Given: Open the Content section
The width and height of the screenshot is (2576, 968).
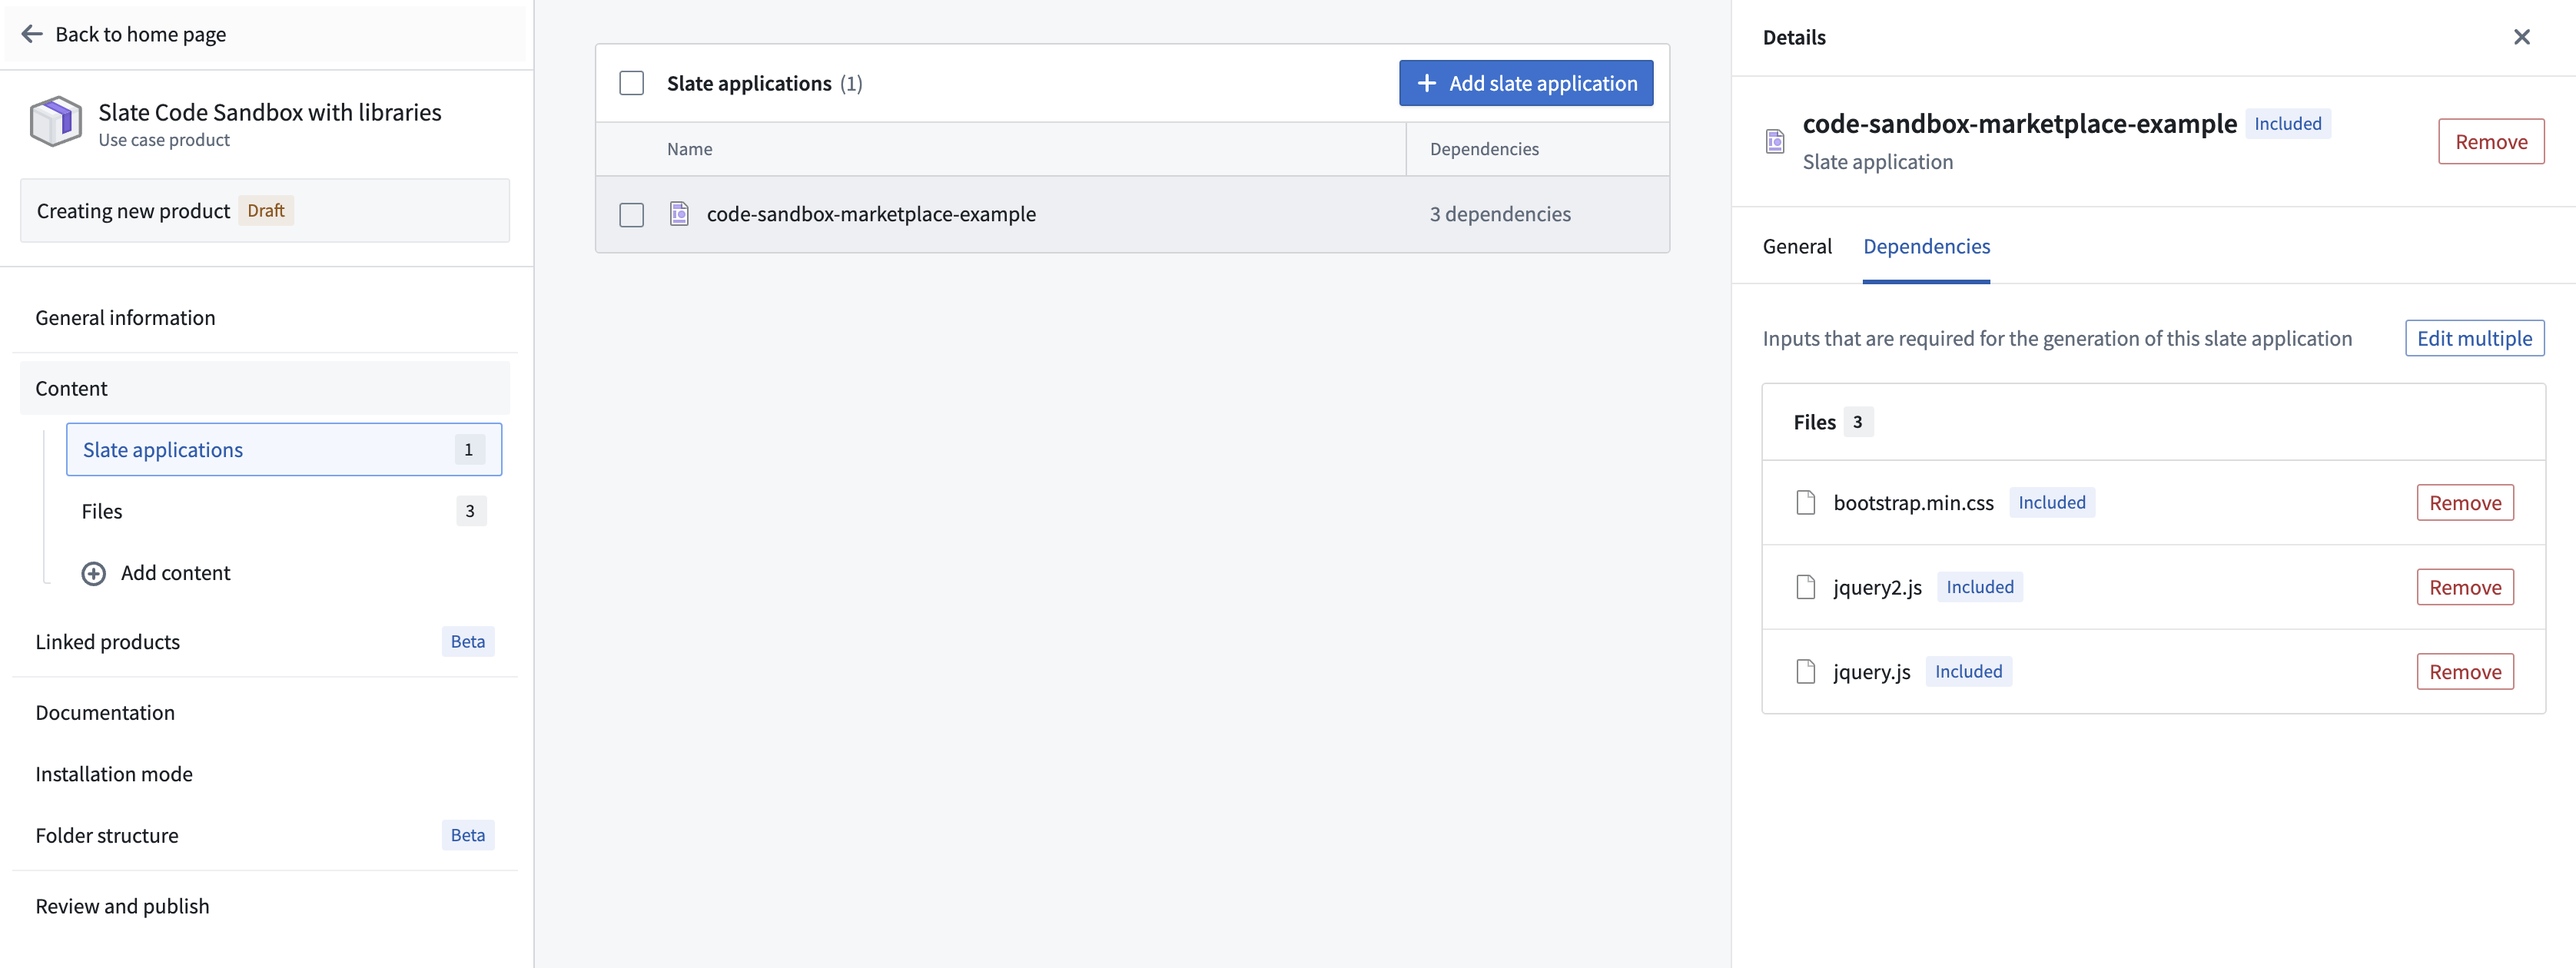Looking at the screenshot, I should [265, 389].
